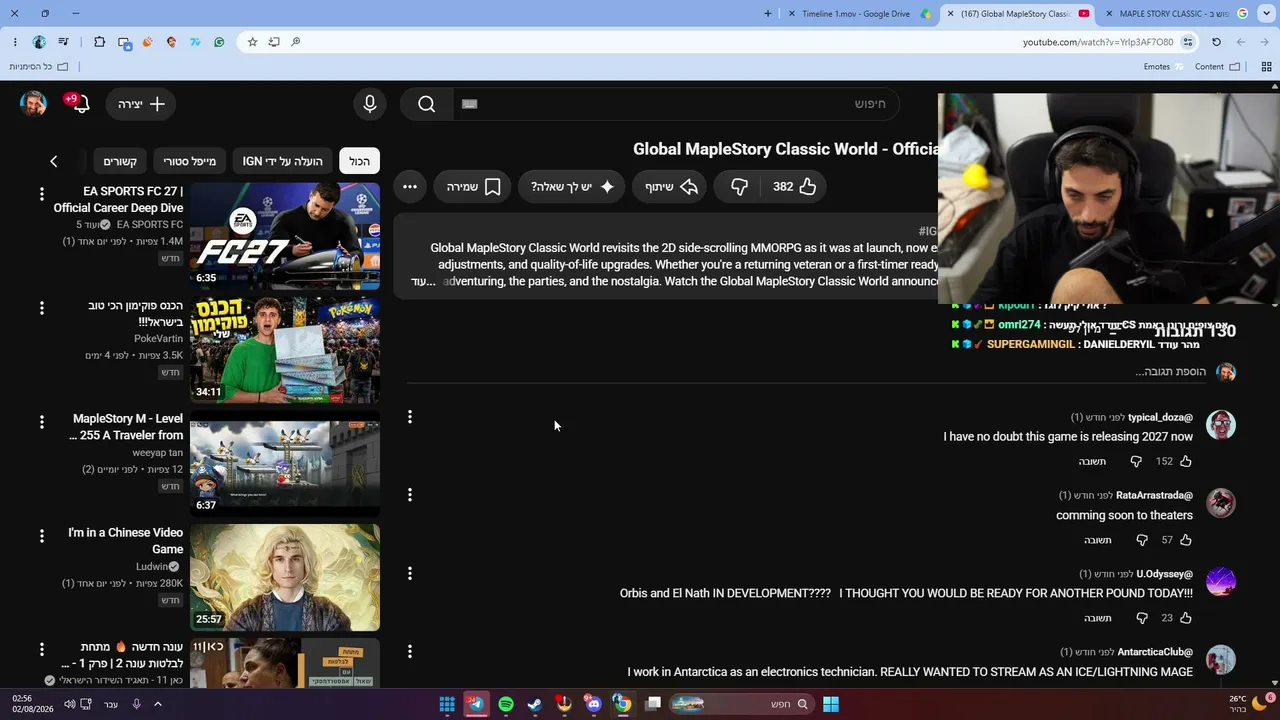Reload the page in the browser
The width and height of the screenshot is (1280, 720).
pyautogui.click(x=1216, y=42)
